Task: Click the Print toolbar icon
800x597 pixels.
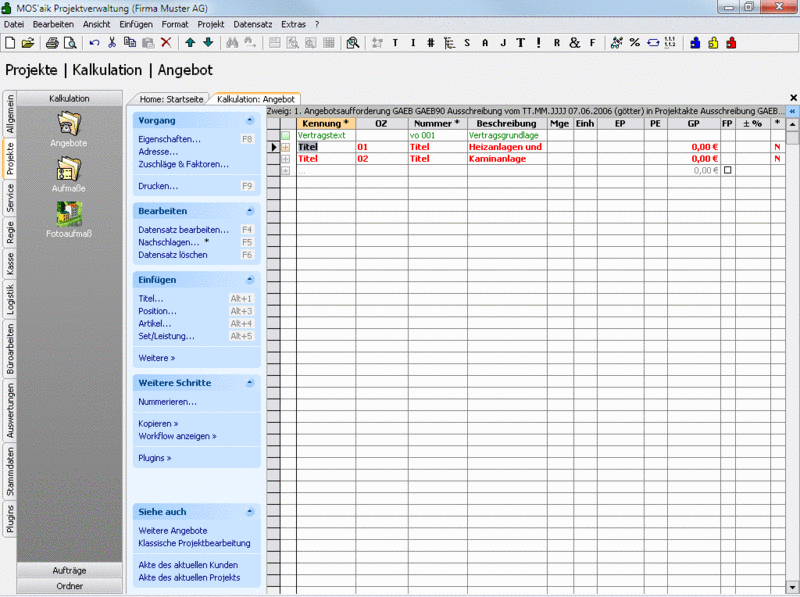Action: click(52, 43)
